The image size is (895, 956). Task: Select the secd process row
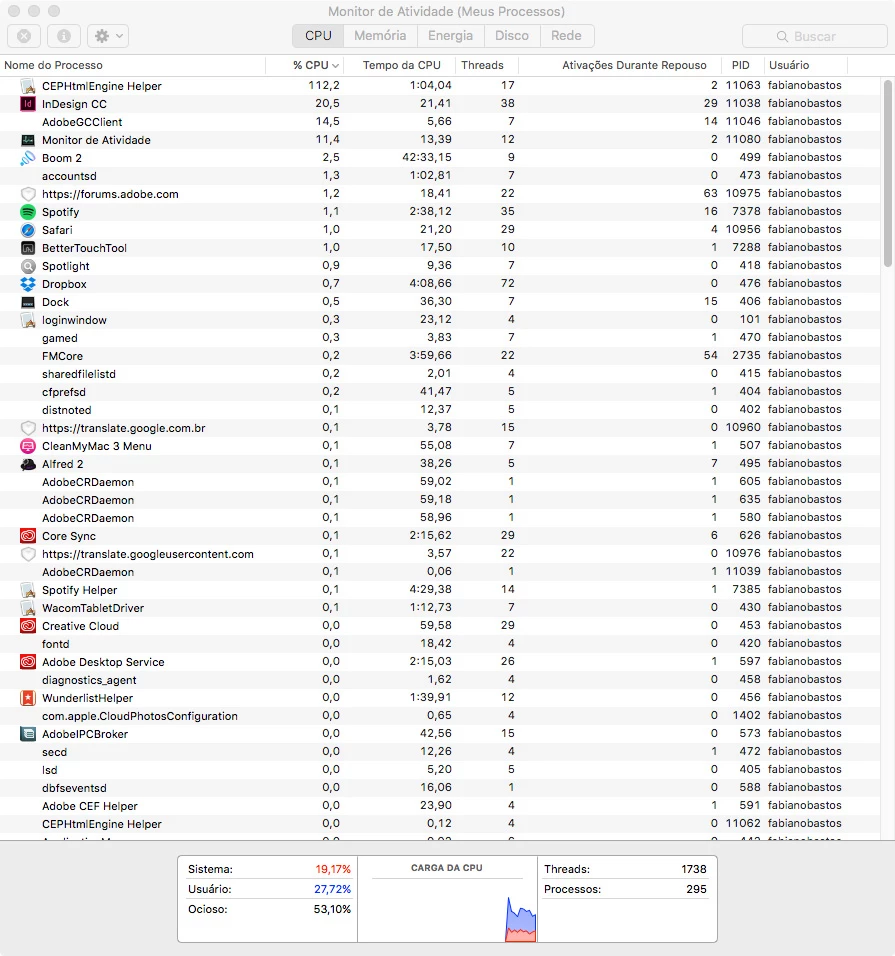(440, 752)
